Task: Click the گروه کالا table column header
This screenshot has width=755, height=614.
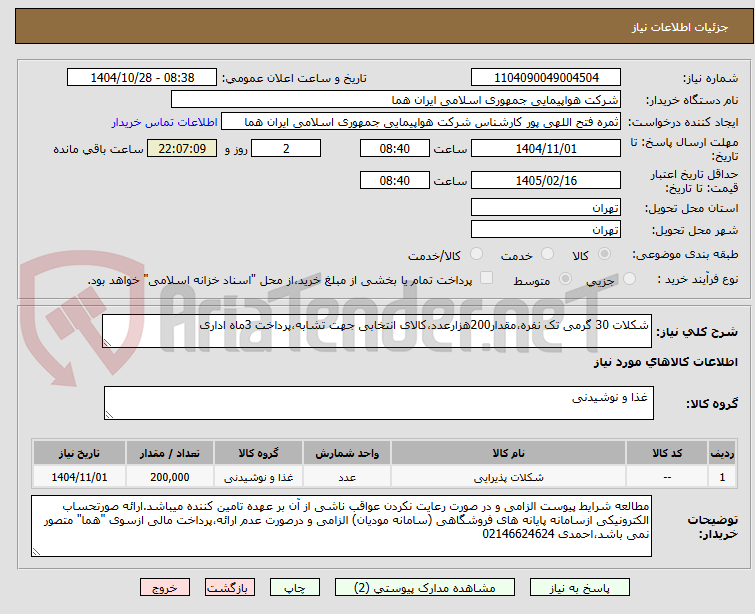Action: 258,453
